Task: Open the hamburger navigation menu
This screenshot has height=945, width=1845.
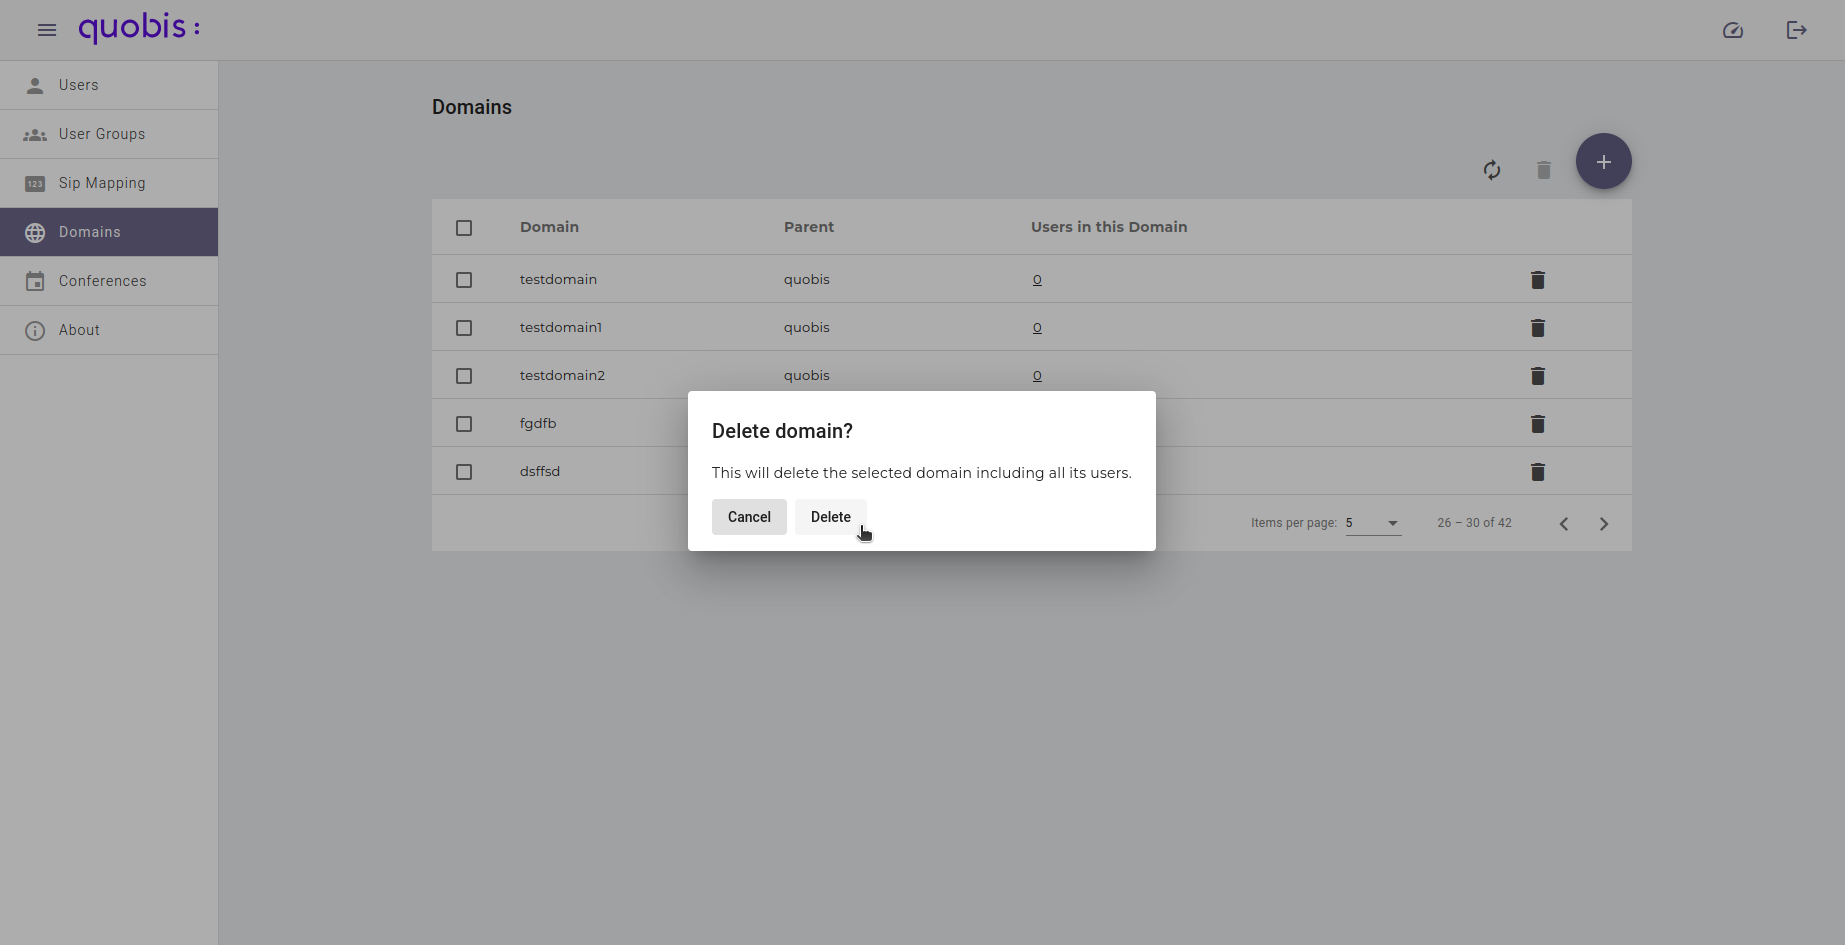Action: (x=47, y=30)
